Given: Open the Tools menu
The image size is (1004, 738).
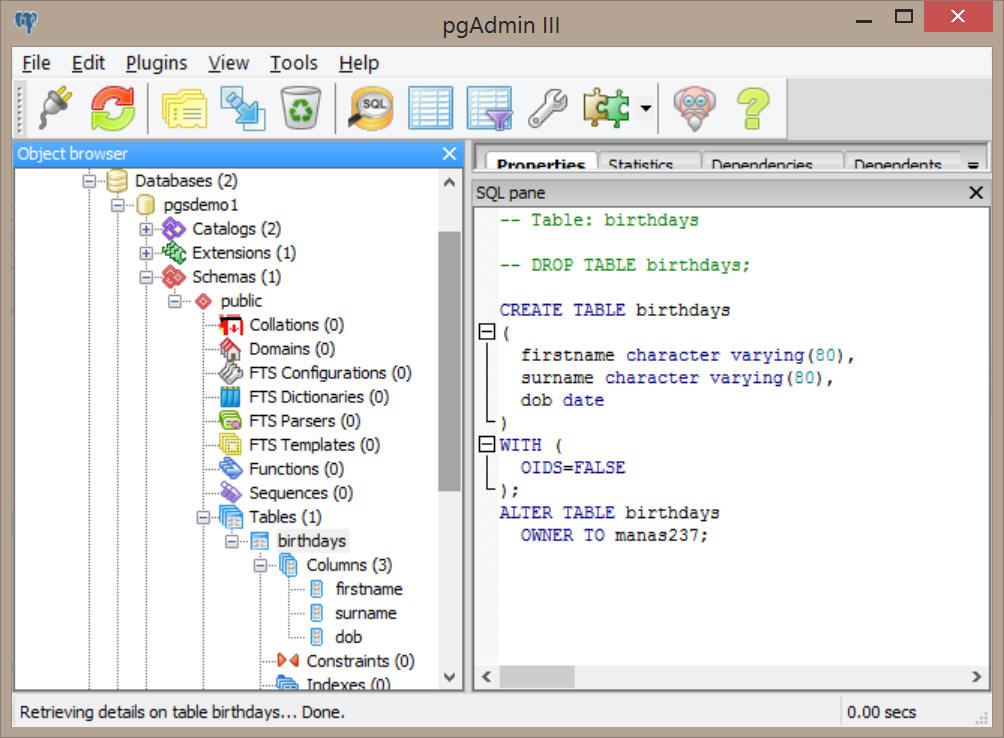Looking at the screenshot, I should [293, 63].
